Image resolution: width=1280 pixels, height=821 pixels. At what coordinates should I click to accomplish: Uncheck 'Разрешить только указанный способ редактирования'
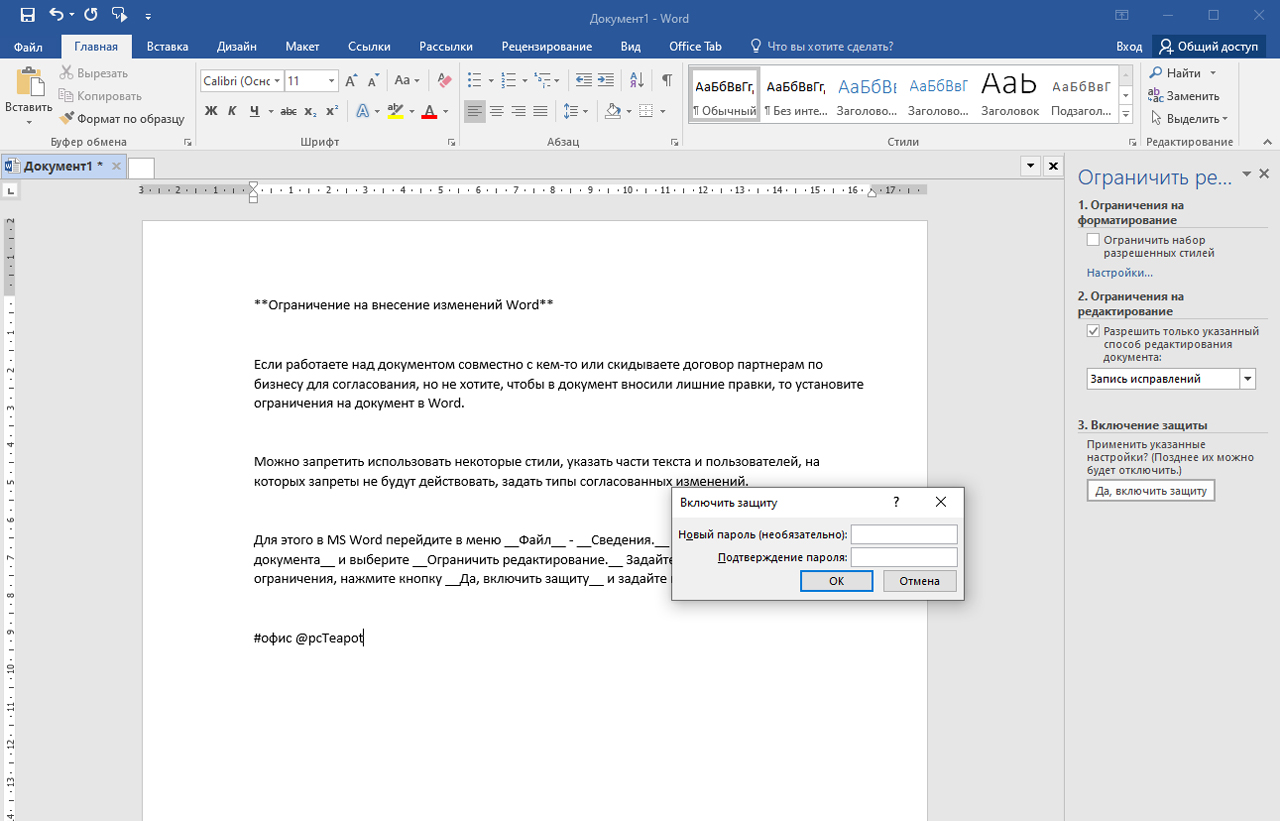[x=1093, y=331]
